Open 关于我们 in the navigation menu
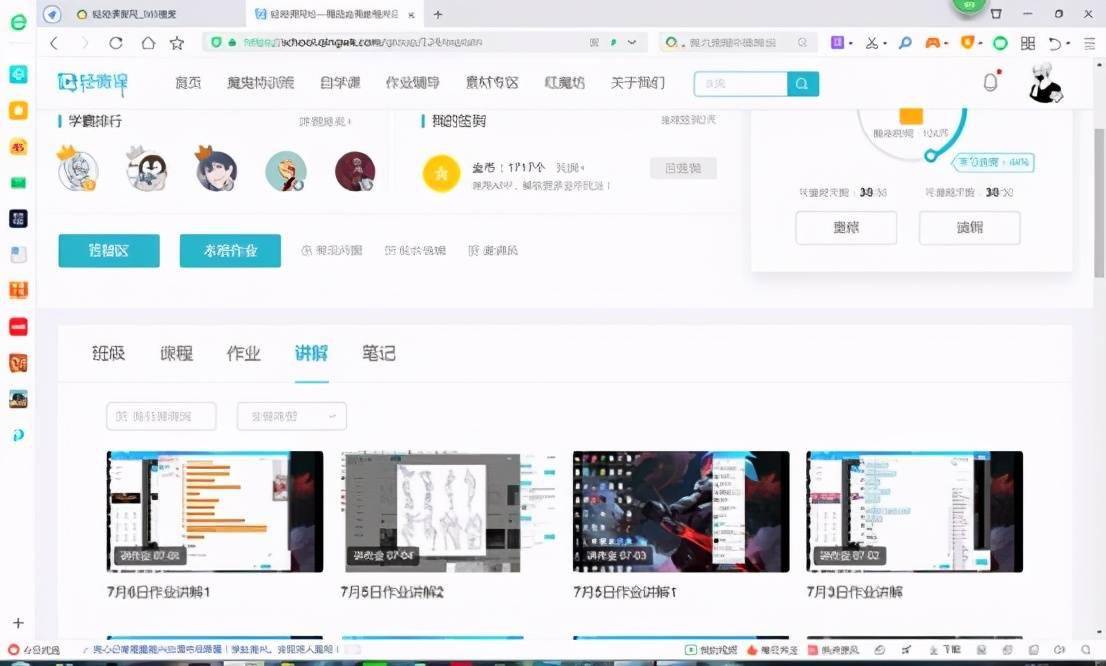The height and width of the screenshot is (666, 1106). tap(637, 83)
